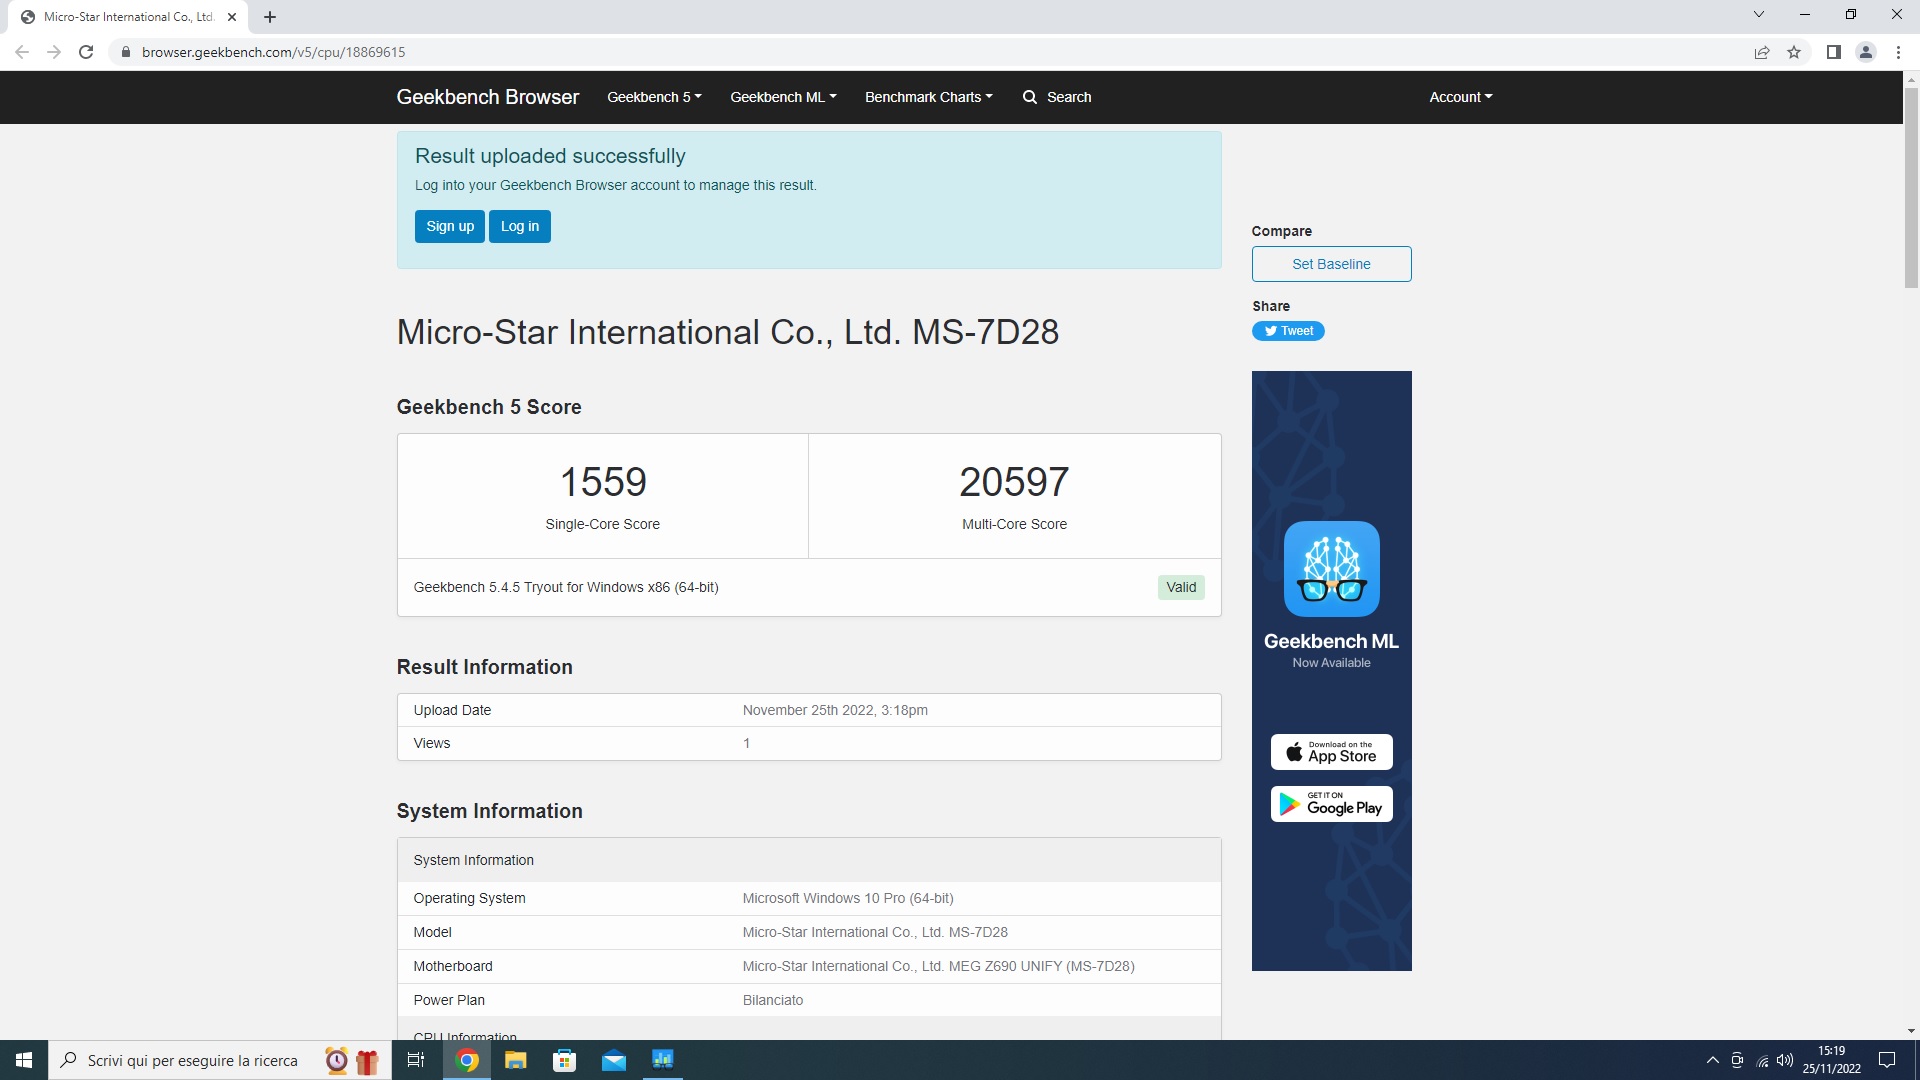Expand the Geekbench ML dropdown menu
This screenshot has width=1920, height=1080.
coord(783,97)
